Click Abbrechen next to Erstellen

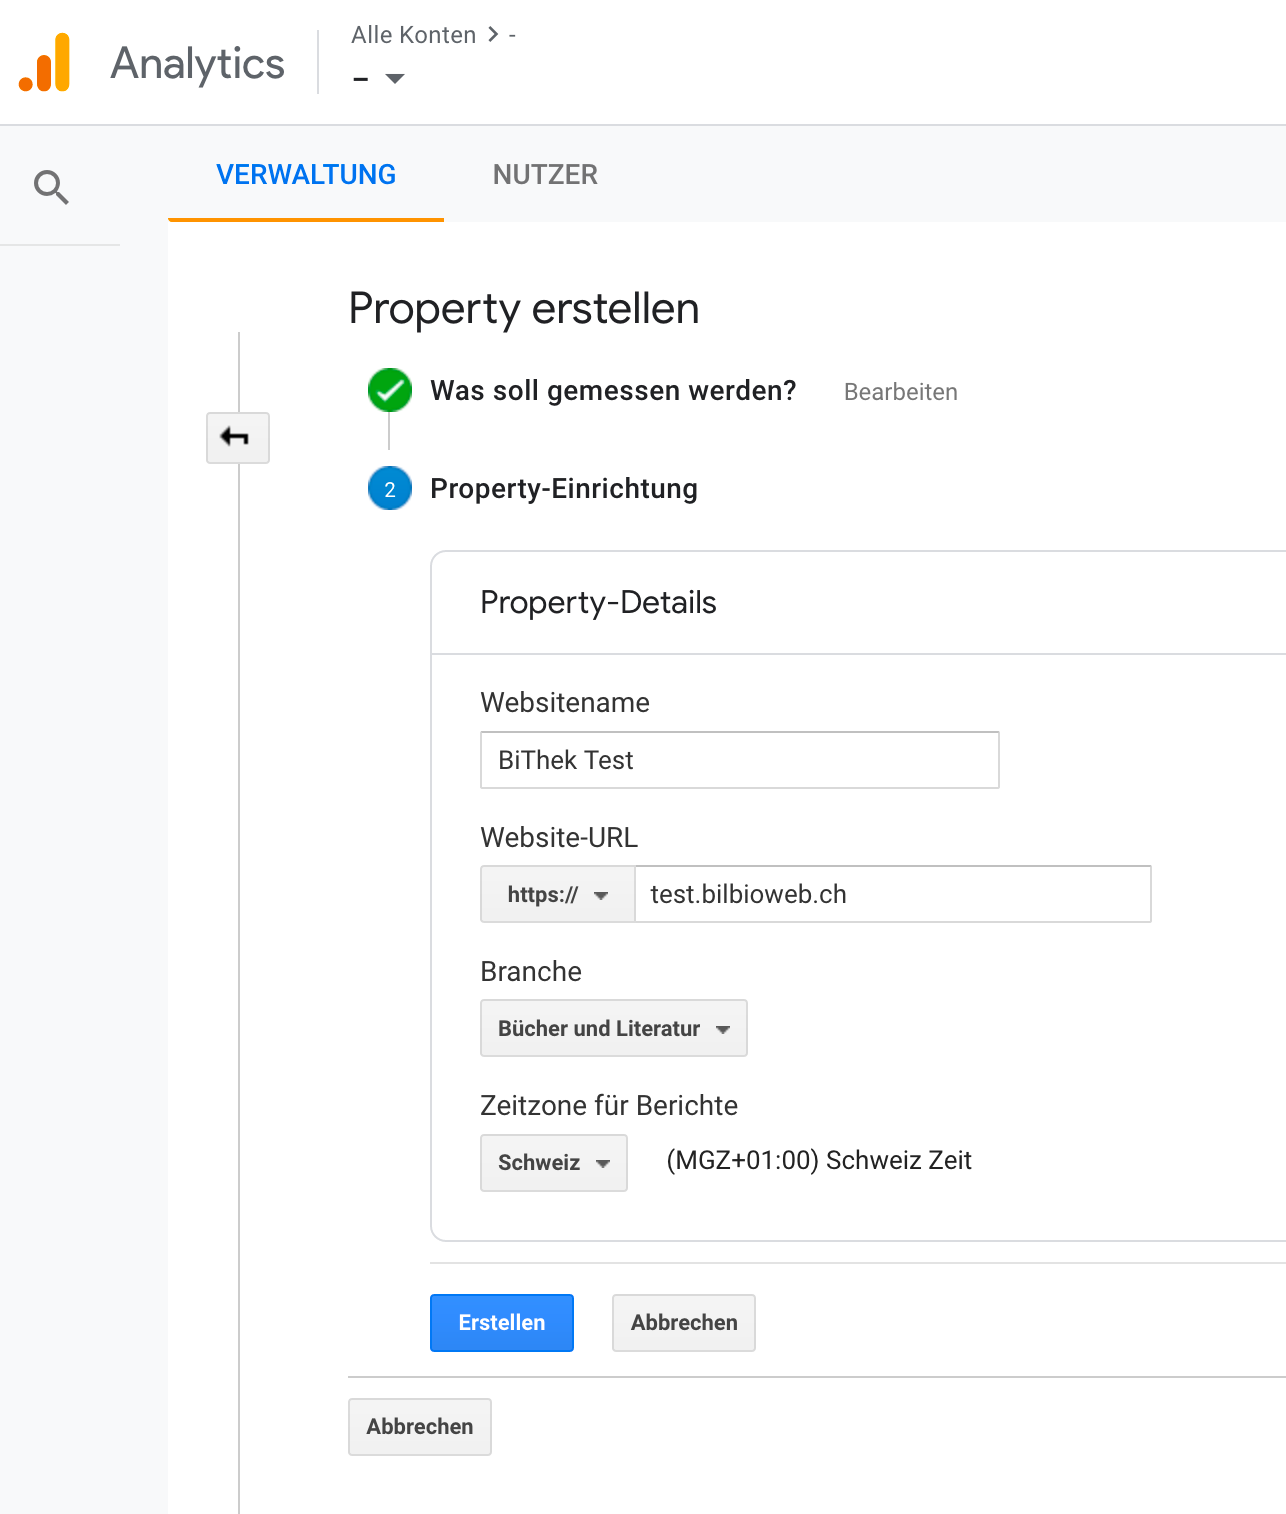(683, 1322)
